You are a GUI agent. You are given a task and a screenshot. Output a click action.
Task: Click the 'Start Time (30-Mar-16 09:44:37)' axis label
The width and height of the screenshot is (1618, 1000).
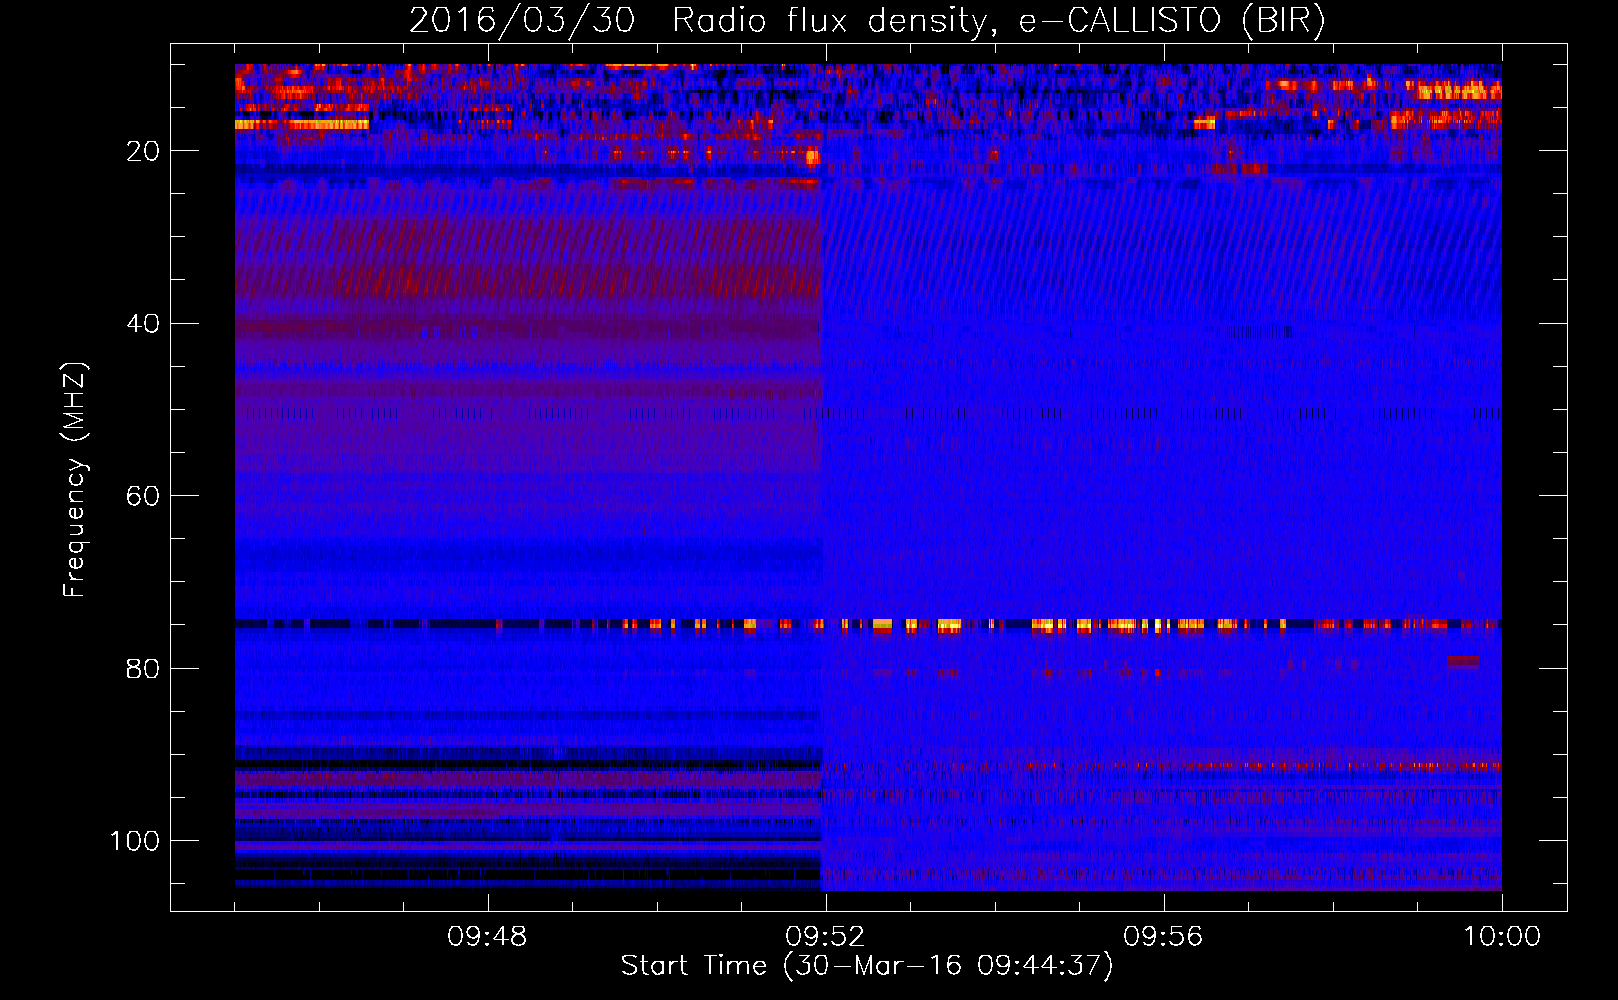click(867, 966)
